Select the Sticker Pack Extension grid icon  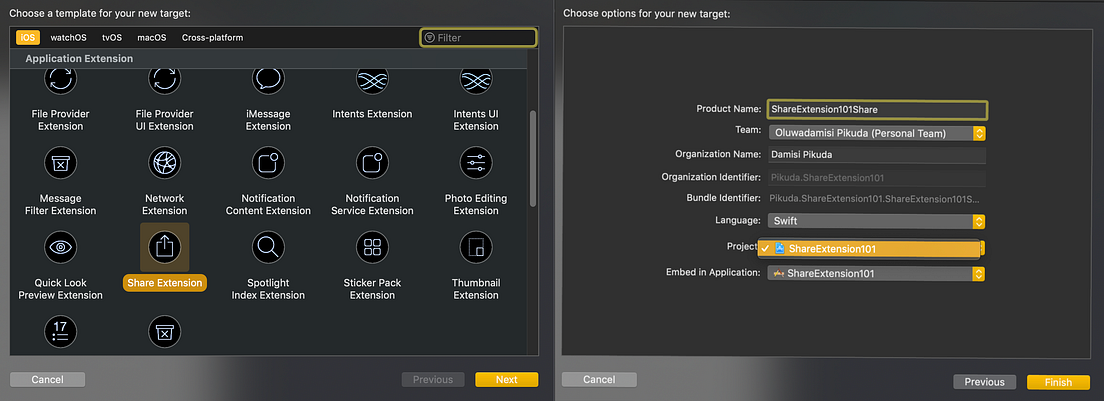click(x=372, y=248)
